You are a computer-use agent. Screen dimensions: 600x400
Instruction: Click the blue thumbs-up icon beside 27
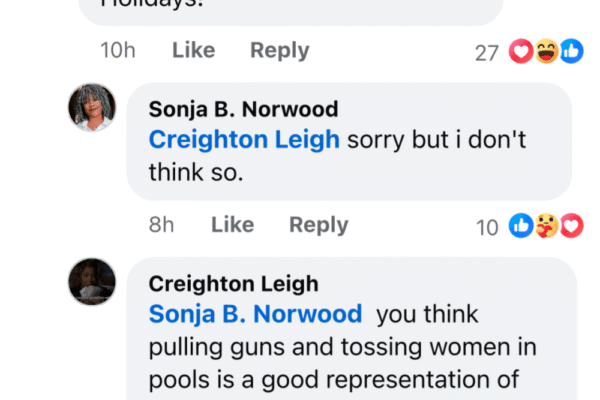click(x=571, y=51)
